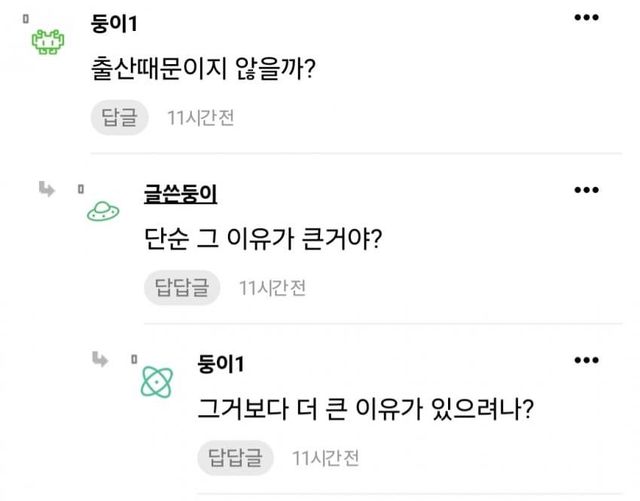The height and width of the screenshot is (501, 640).
Task: Open three-dot menu for 그거보다 더 큰 comment
Action: [x=587, y=360]
